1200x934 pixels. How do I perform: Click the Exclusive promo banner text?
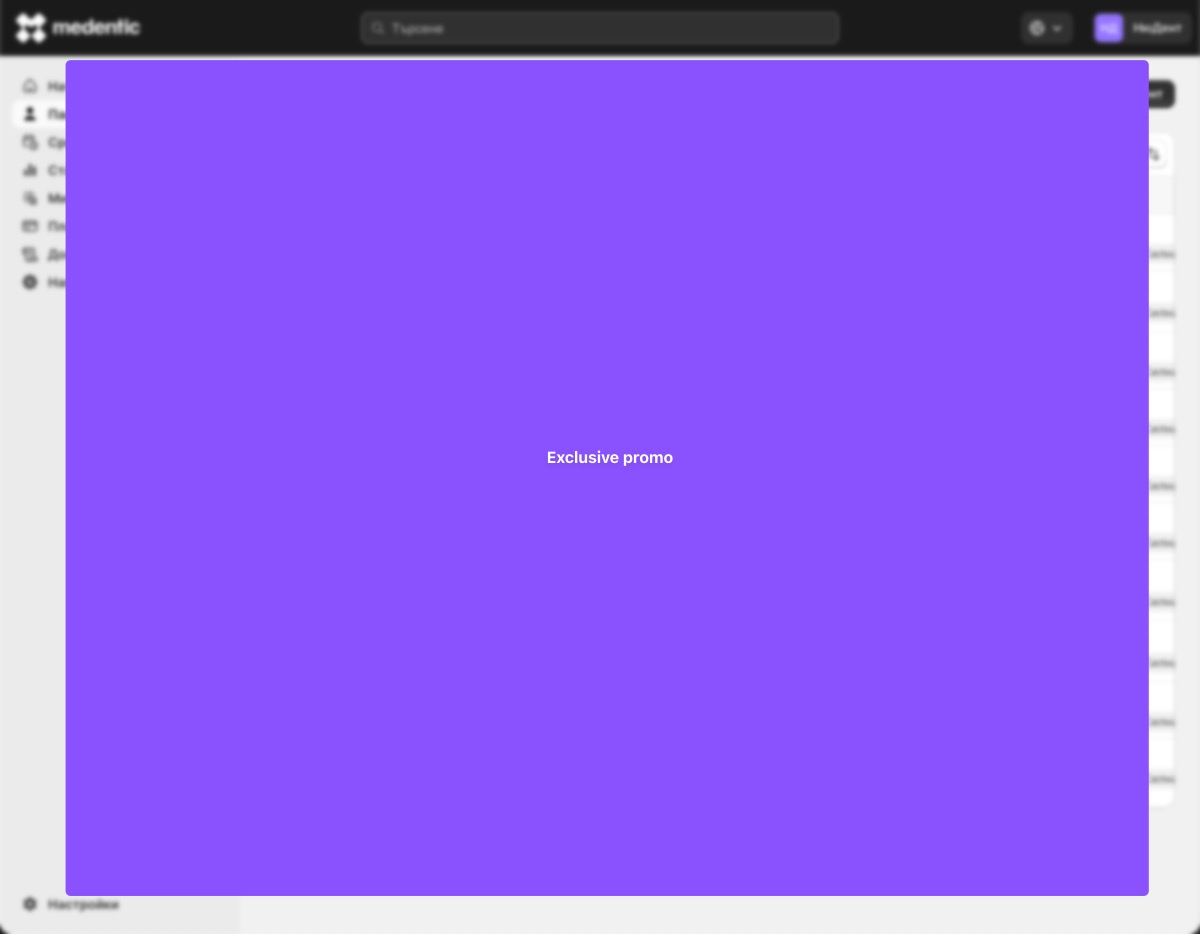click(x=609, y=457)
